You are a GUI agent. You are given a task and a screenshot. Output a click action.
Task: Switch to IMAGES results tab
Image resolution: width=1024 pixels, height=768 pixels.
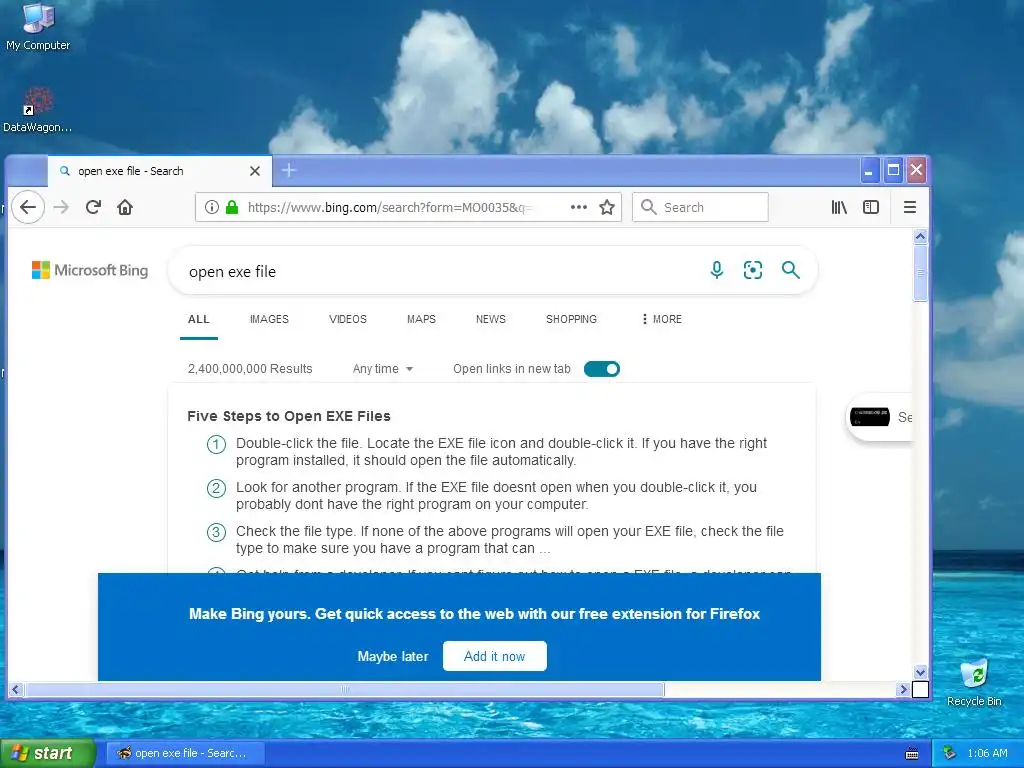(x=269, y=319)
